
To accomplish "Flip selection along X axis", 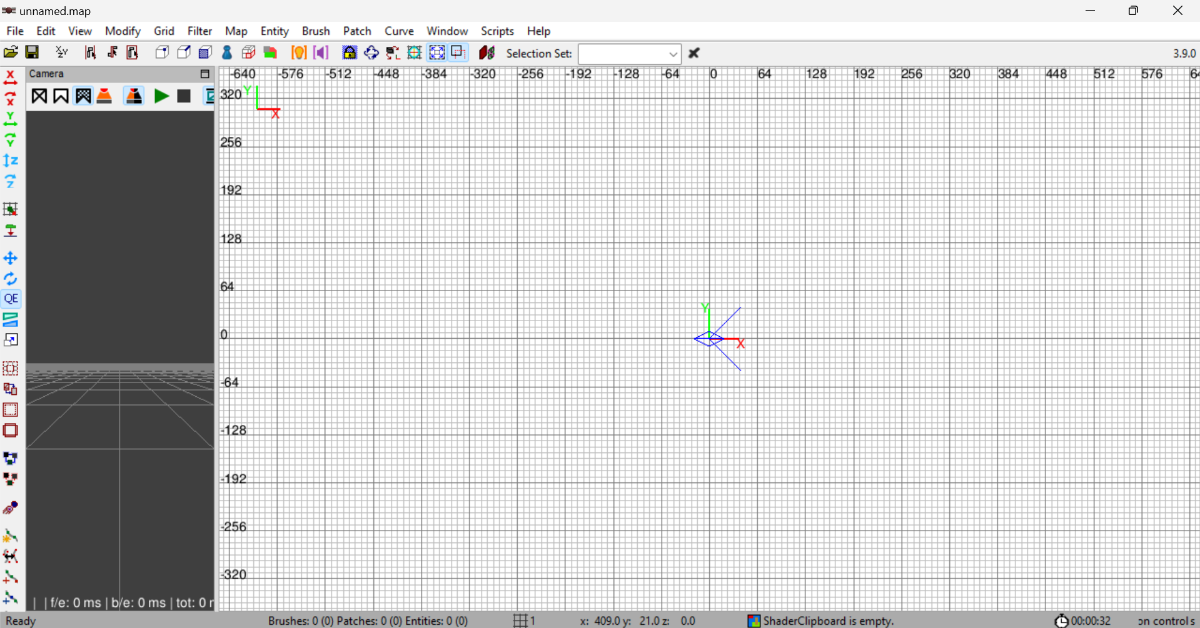I will point(10,76).
